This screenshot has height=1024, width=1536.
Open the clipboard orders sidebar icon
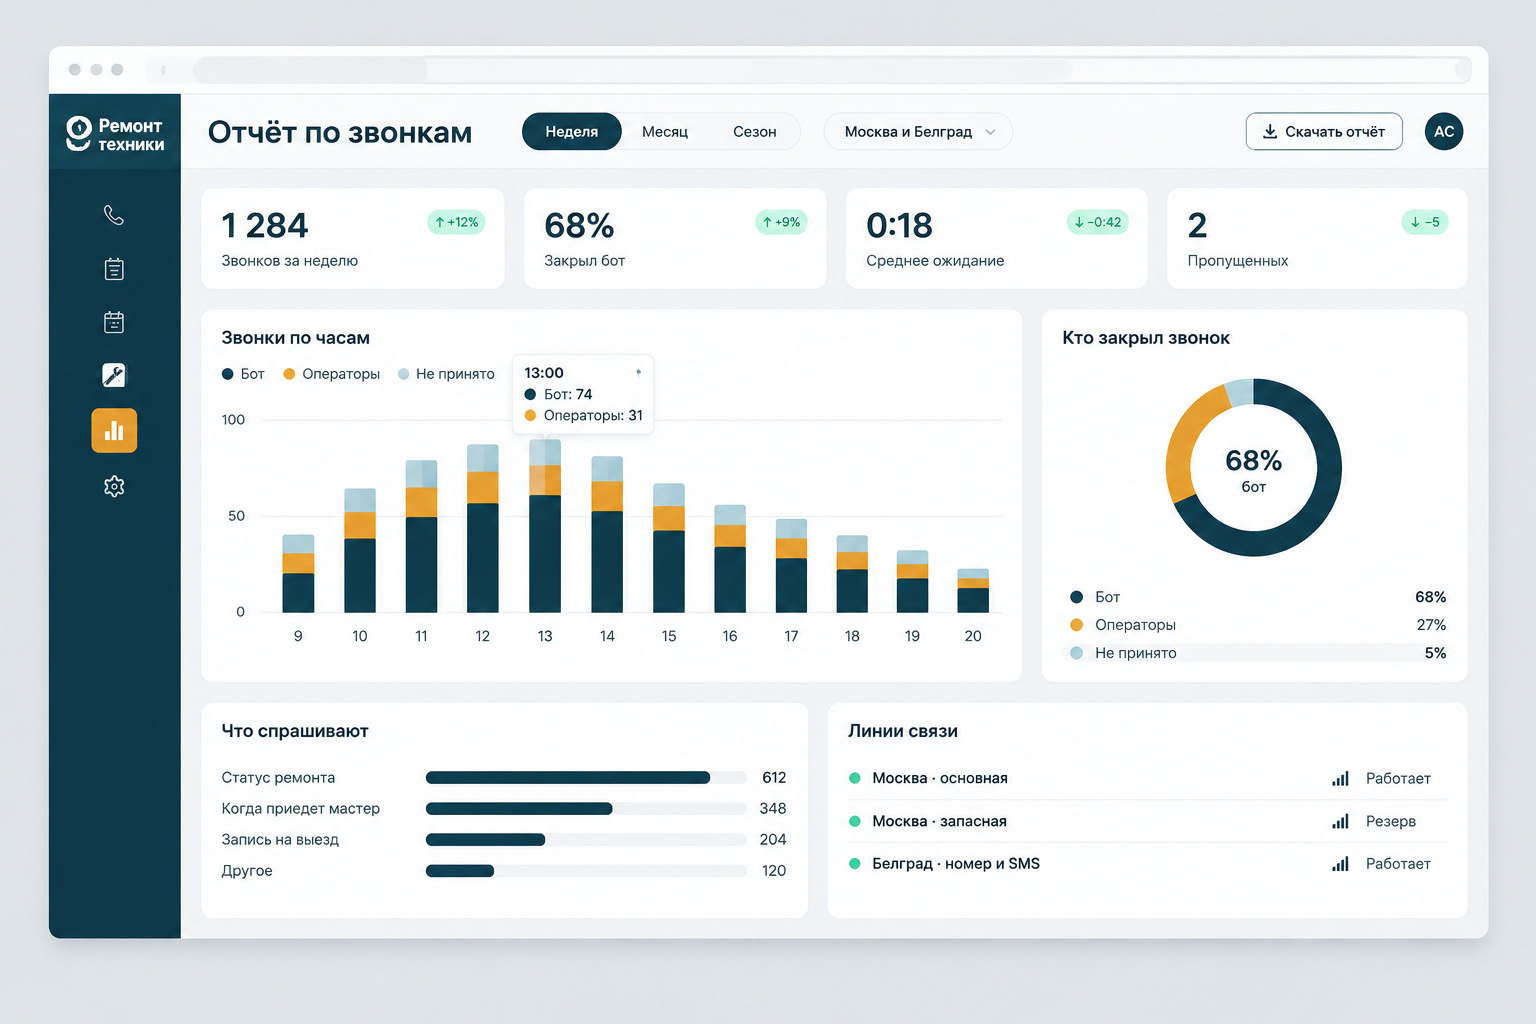pos(114,269)
